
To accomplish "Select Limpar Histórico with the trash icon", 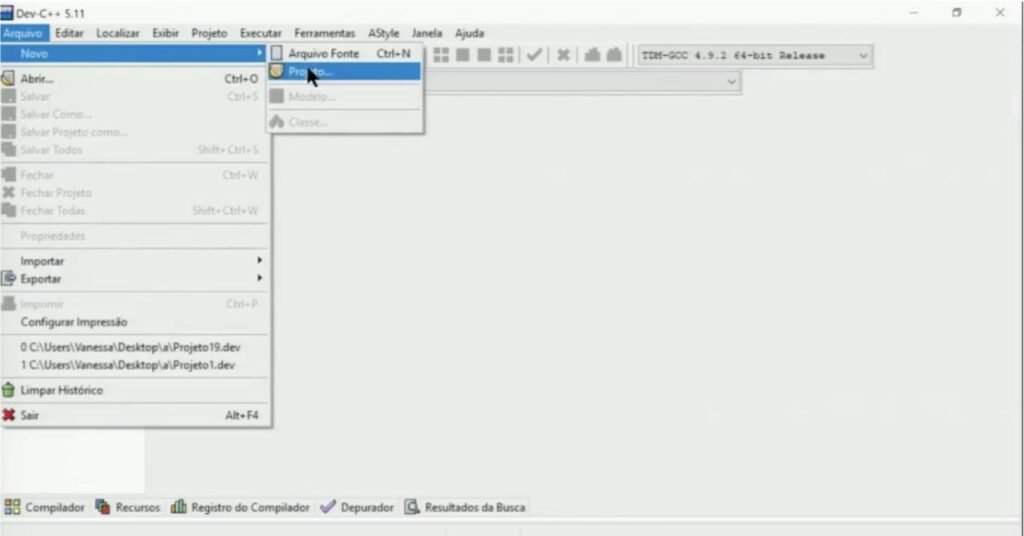I will point(61,390).
